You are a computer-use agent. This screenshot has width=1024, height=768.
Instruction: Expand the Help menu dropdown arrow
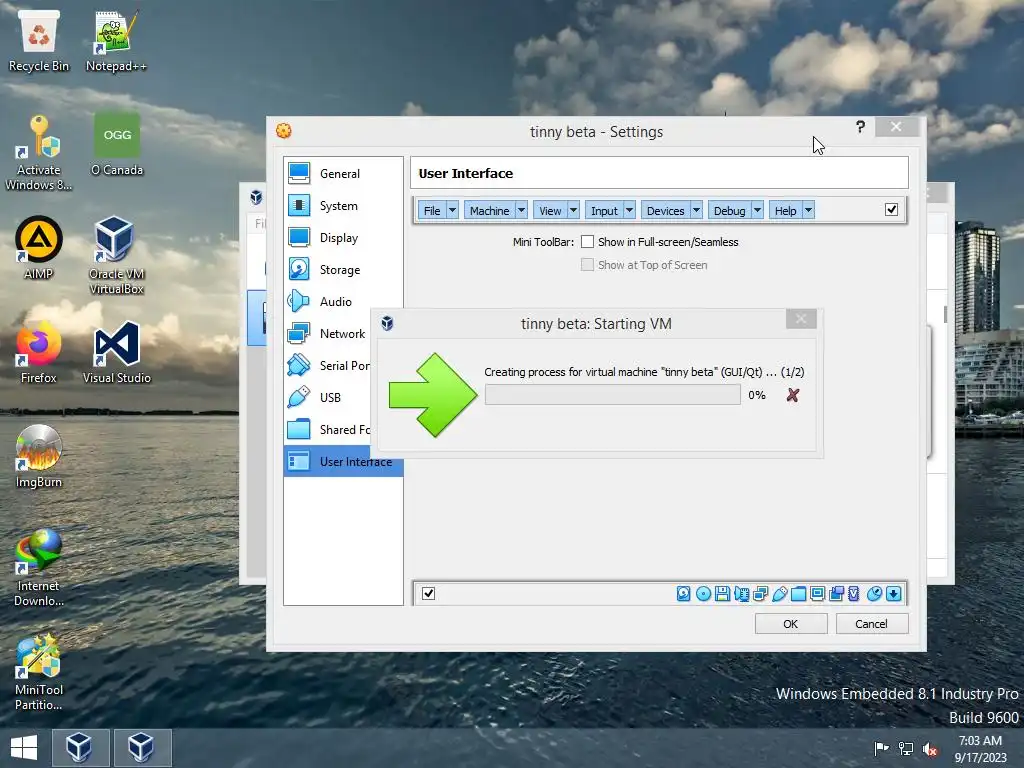pos(808,210)
